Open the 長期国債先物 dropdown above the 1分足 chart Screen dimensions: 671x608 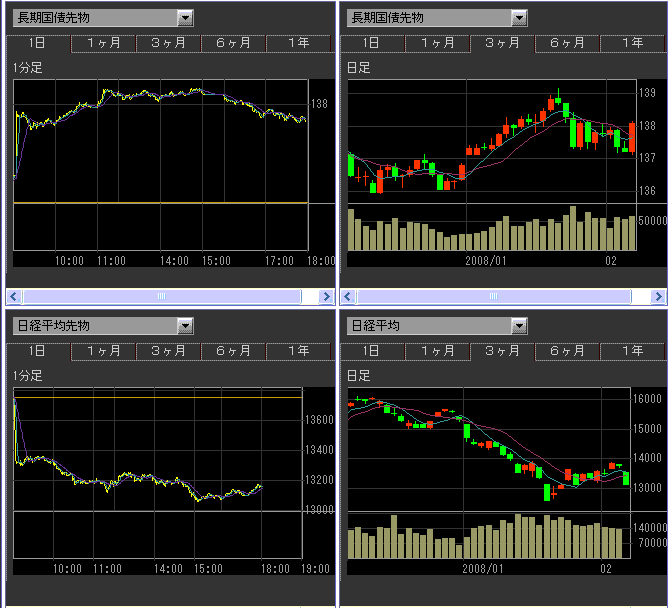[x=185, y=18]
